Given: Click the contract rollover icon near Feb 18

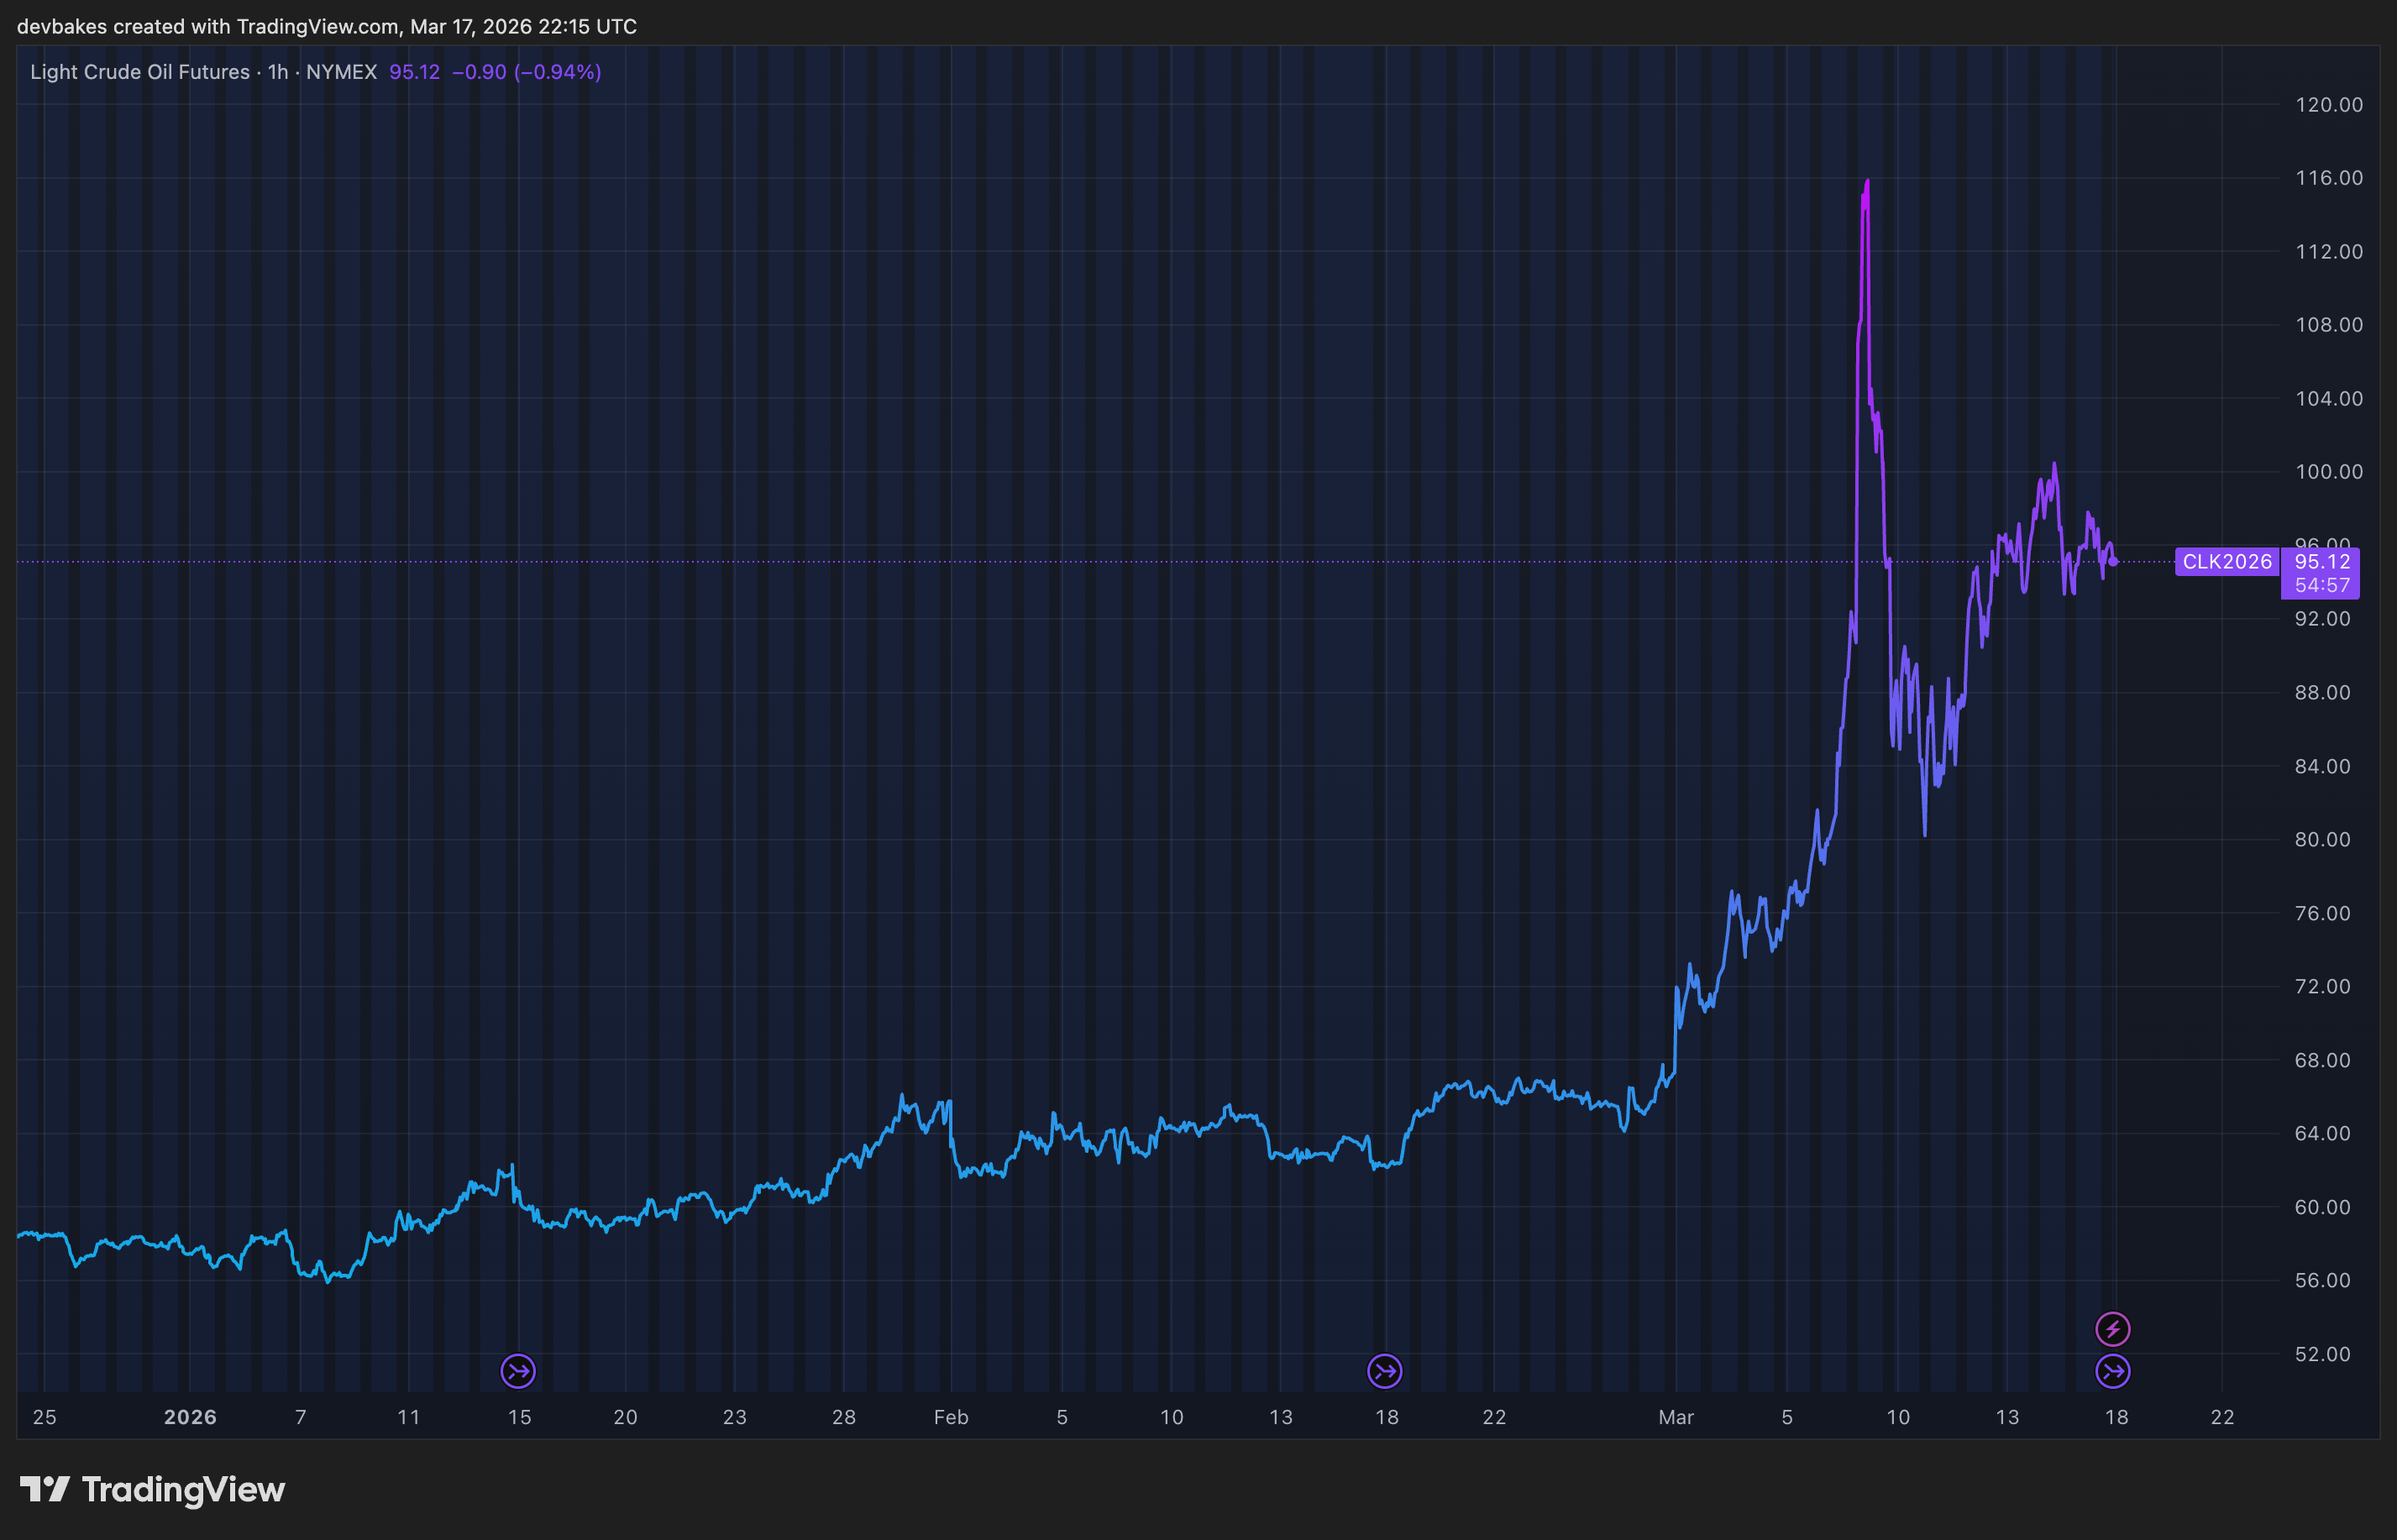Looking at the screenshot, I should tap(1384, 1370).
